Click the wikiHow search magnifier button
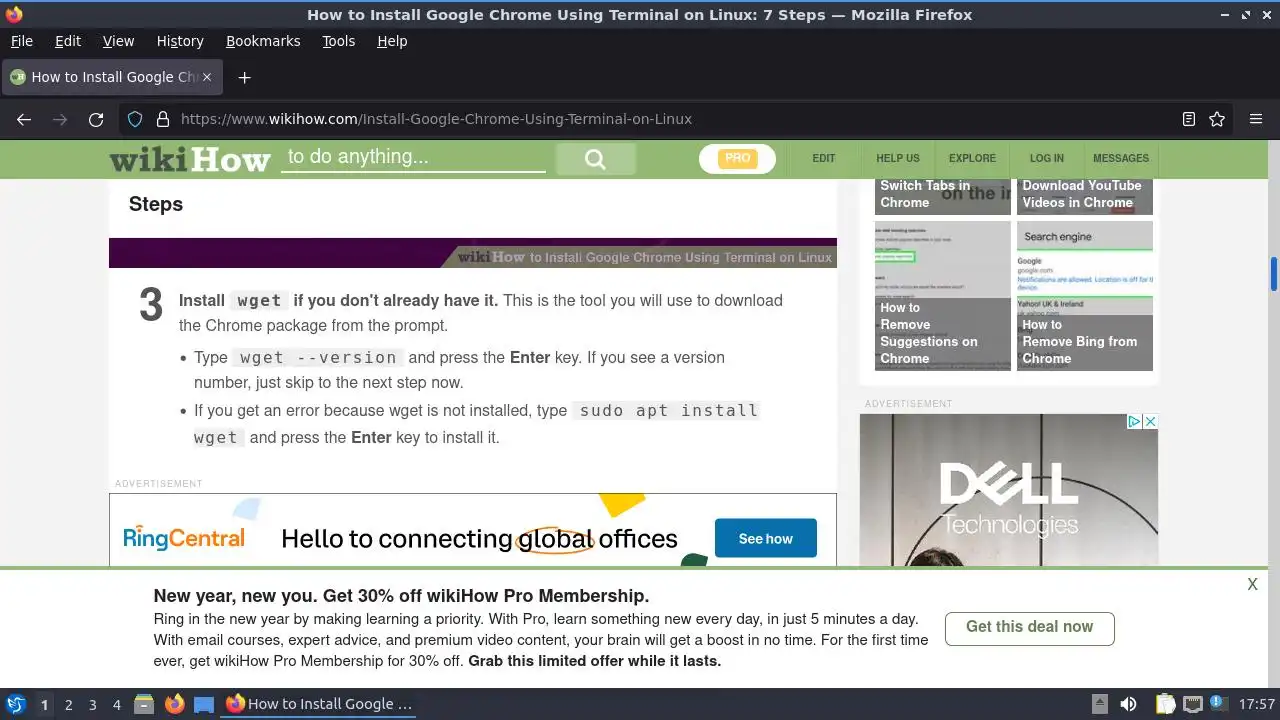 click(595, 159)
